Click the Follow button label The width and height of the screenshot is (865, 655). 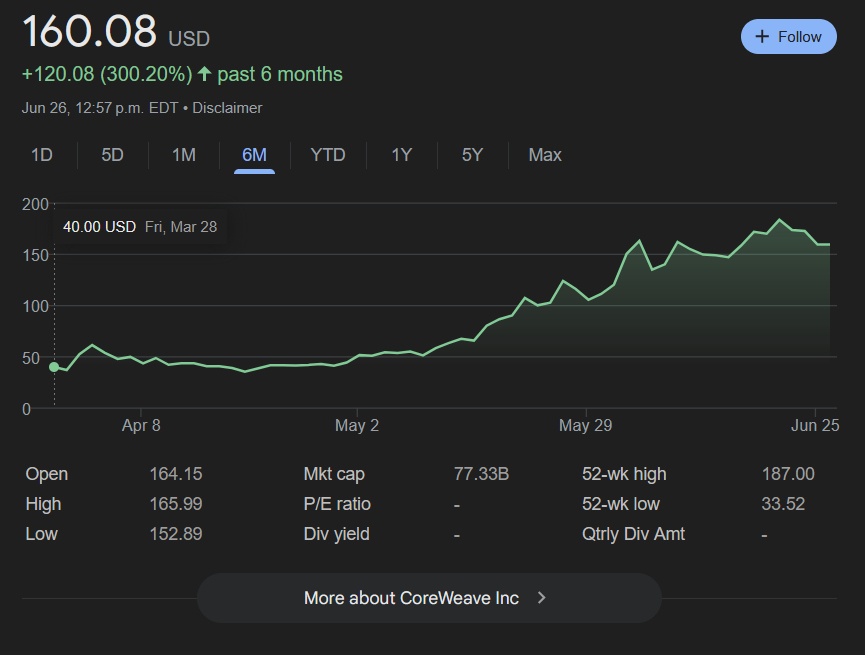click(799, 37)
